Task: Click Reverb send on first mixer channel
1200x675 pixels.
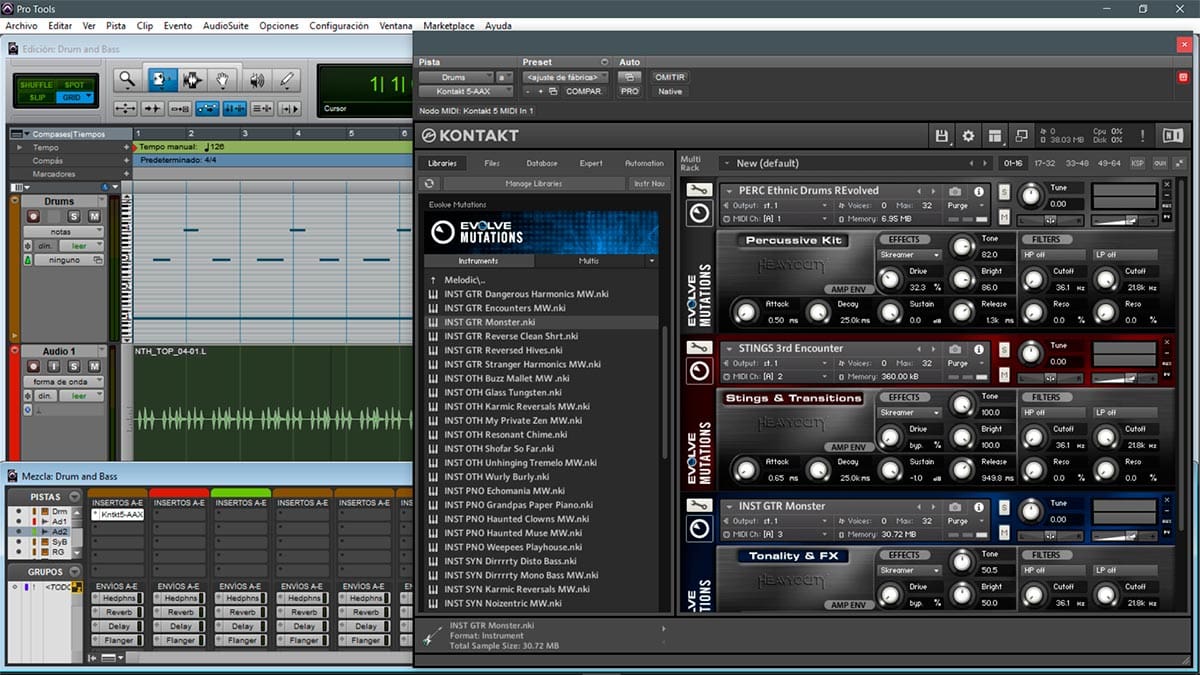Action: [117, 612]
